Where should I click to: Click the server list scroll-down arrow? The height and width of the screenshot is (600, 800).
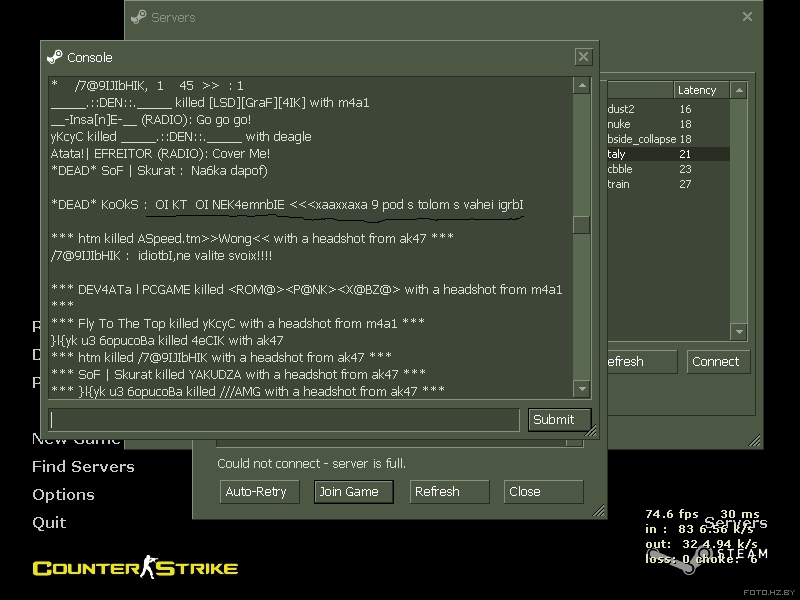pyautogui.click(x=739, y=332)
